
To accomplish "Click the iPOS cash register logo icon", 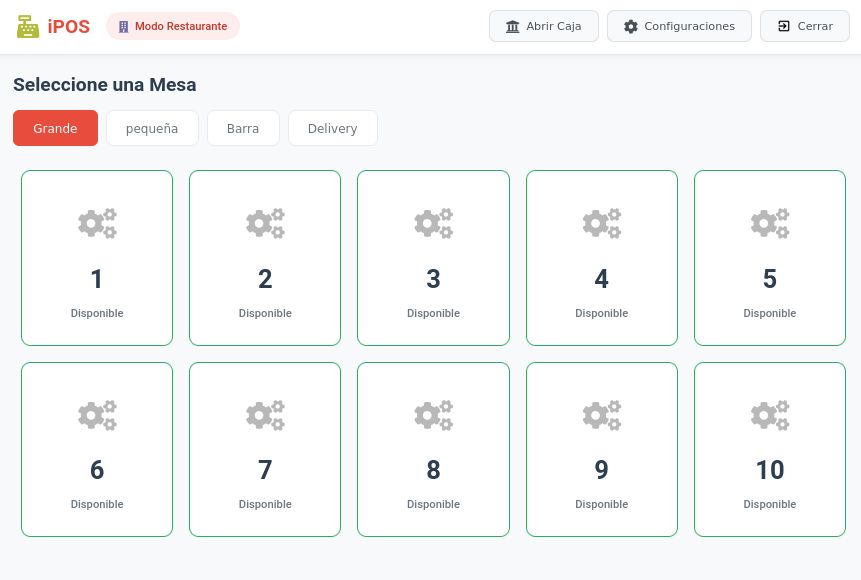I will [28, 27].
